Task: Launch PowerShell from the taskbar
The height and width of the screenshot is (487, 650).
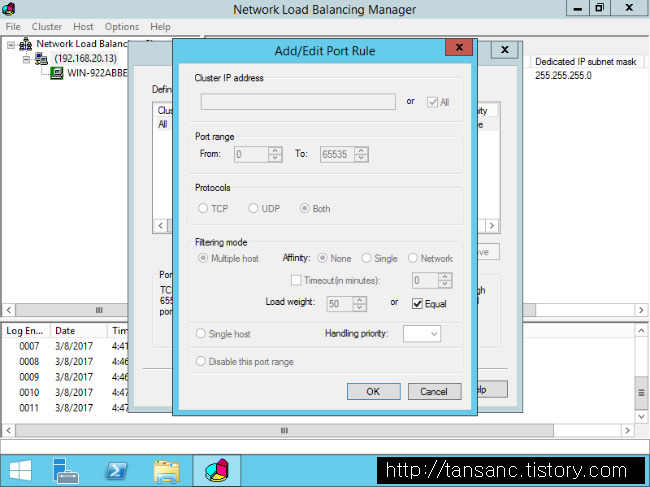Action: click(x=116, y=471)
